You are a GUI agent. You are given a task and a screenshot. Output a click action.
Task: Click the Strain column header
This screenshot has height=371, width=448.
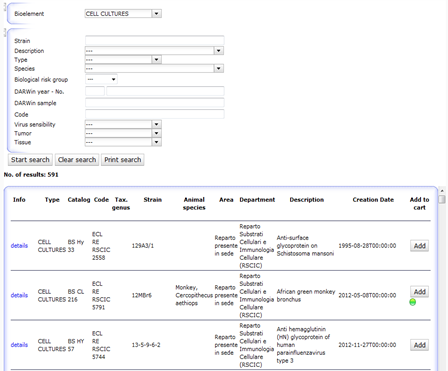153,200
